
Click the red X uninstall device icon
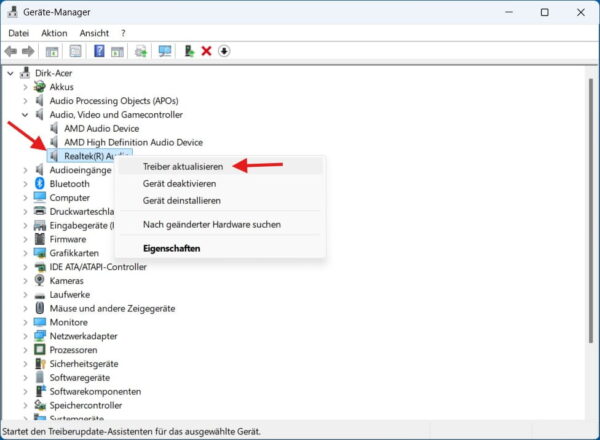tap(206, 51)
